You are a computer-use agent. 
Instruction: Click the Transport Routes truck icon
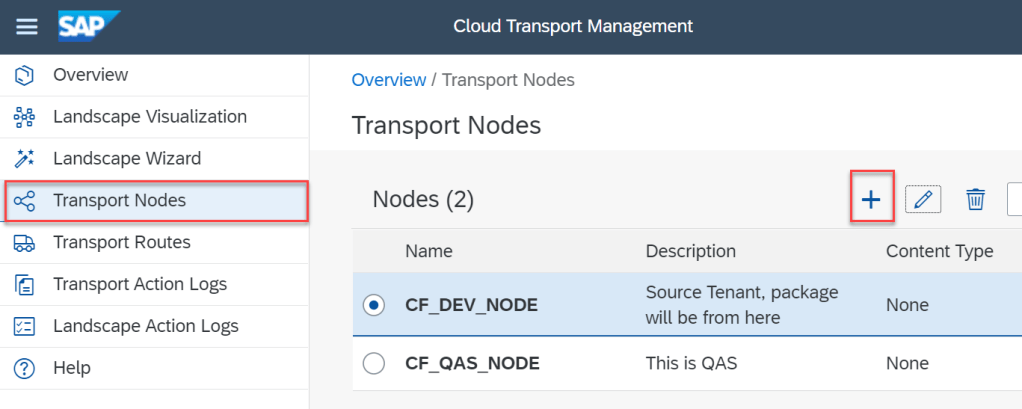pyautogui.click(x=25, y=243)
